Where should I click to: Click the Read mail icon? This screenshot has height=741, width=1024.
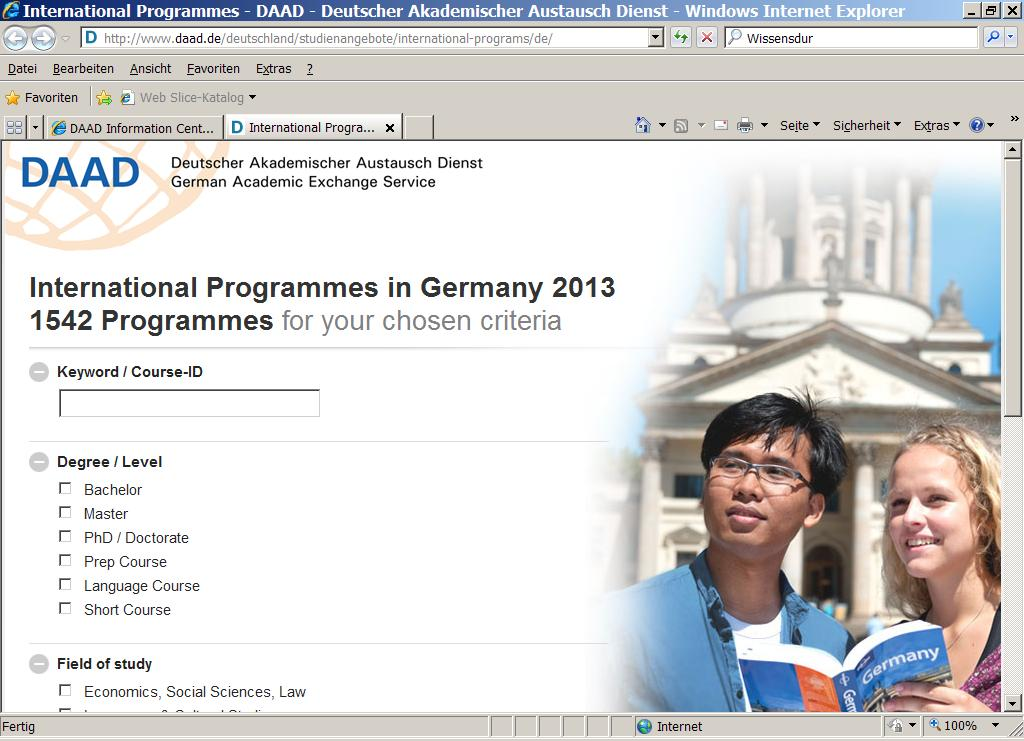[721, 125]
